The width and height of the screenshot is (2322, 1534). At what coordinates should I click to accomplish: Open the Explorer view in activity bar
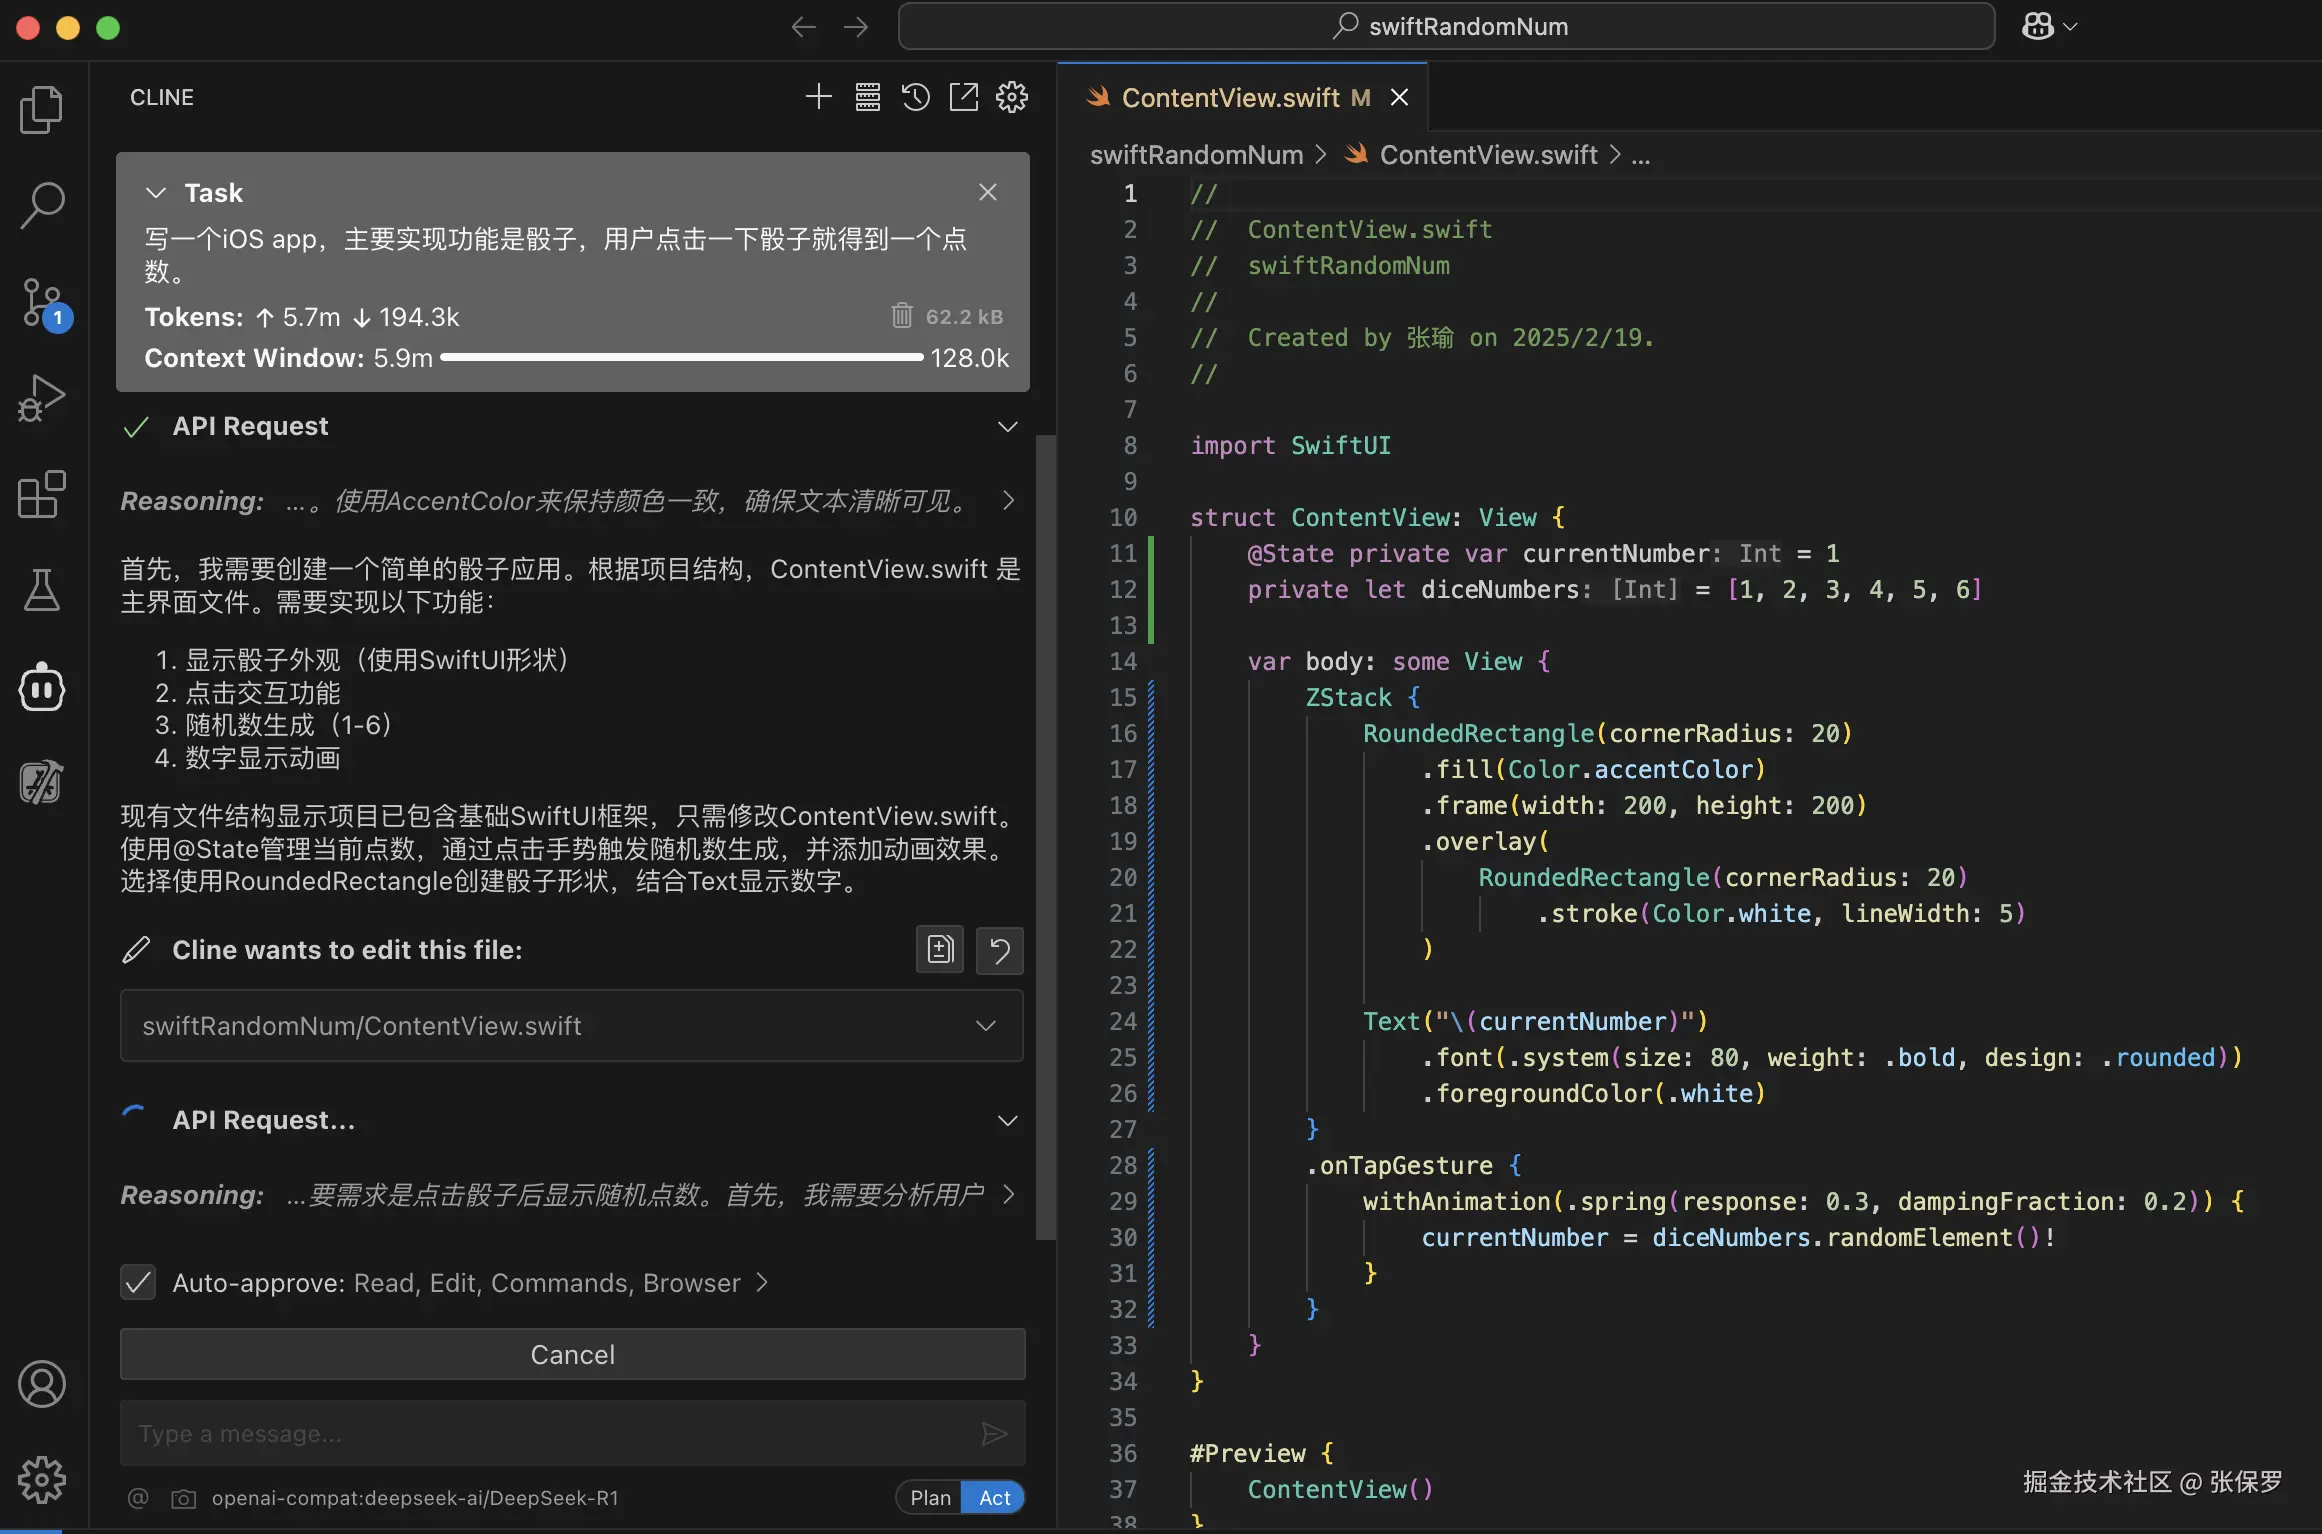coord(41,109)
